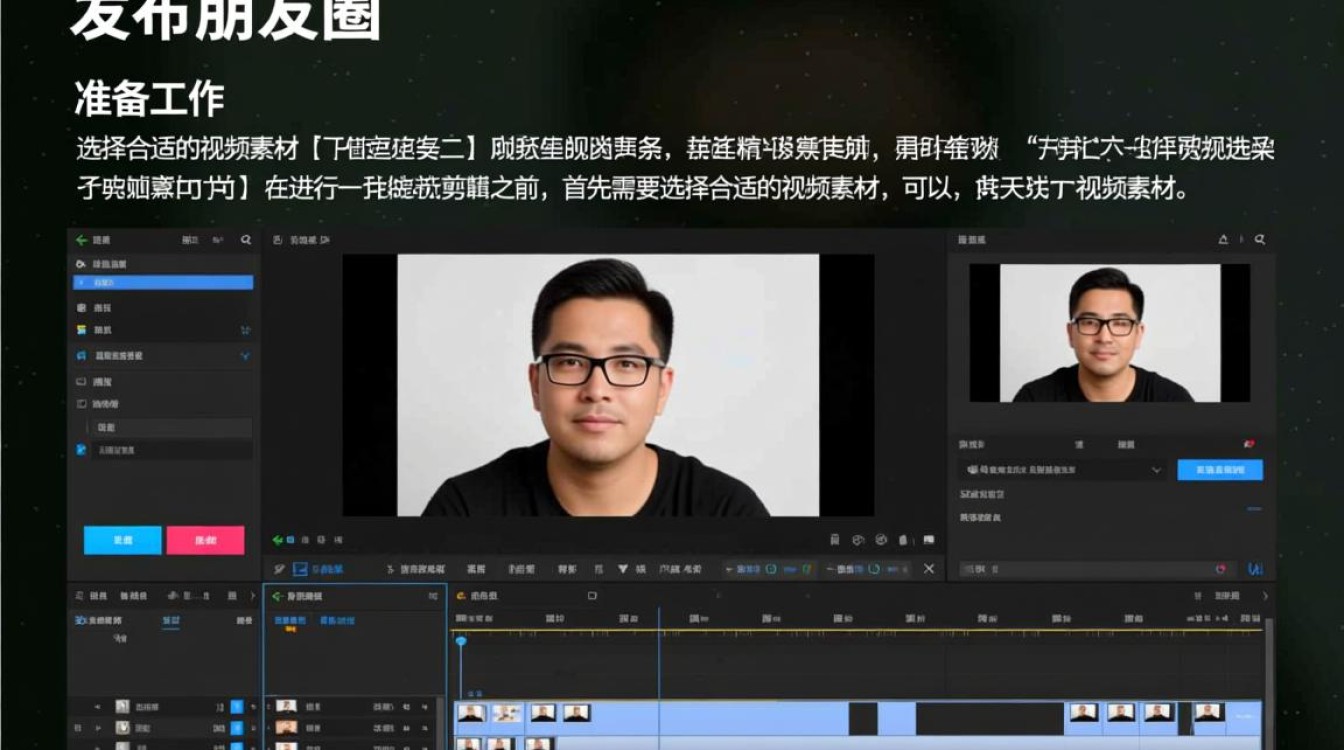Click the first clip thumbnail on the top timeline track
Screen dimensions: 1344x750
point(471,713)
